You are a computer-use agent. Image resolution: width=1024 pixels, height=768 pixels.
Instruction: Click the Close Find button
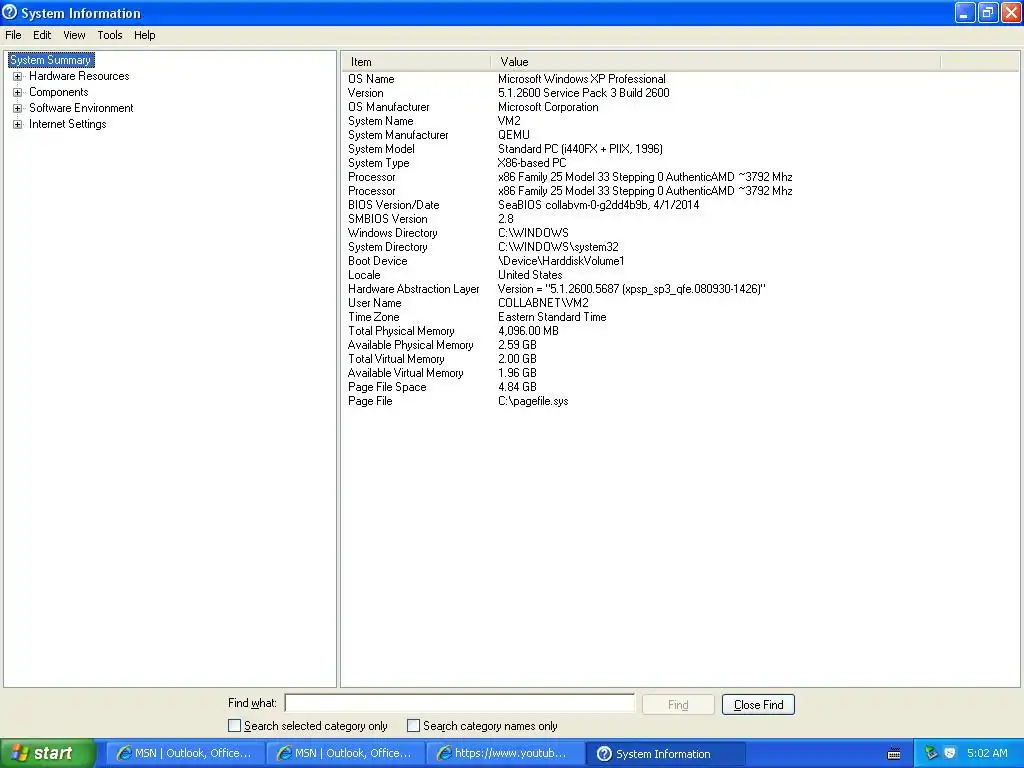[x=758, y=705]
